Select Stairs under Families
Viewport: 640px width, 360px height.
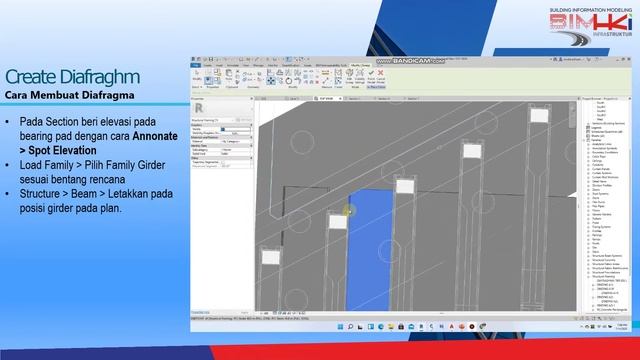pos(596,252)
